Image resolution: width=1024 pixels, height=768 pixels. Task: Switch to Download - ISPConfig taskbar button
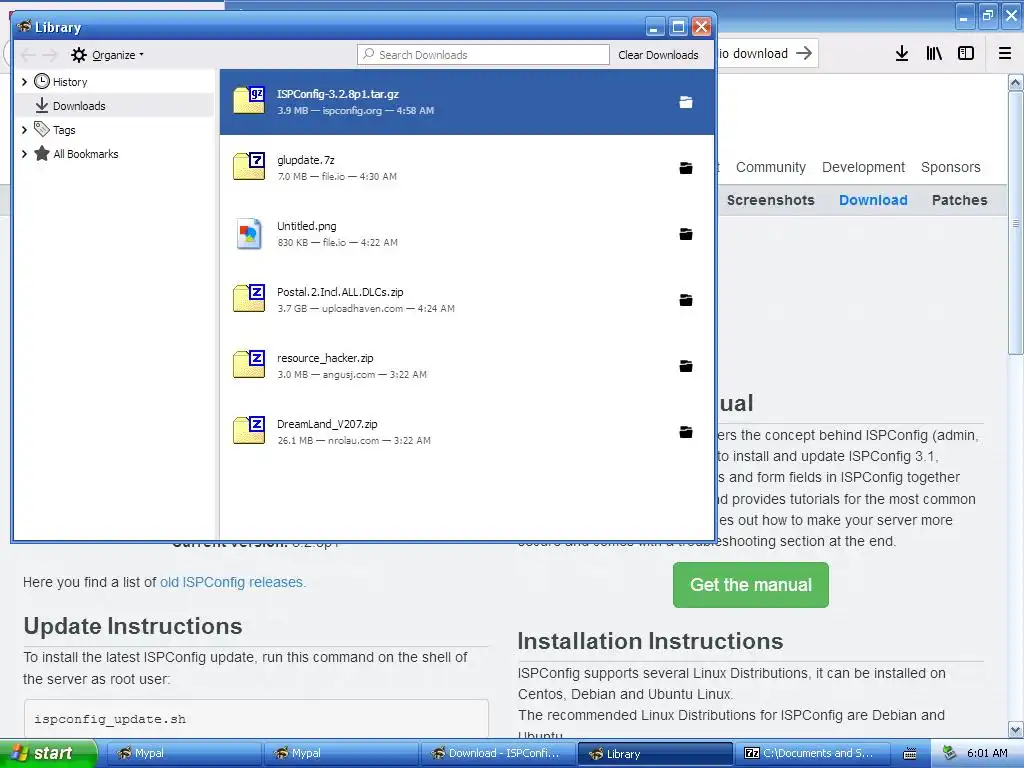(x=497, y=753)
